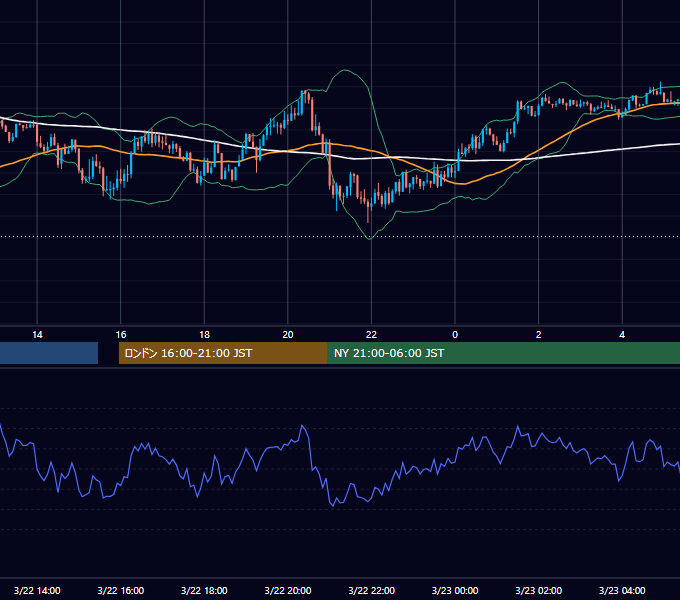Click the 0 hour label on the axis

[x=455, y=335]
